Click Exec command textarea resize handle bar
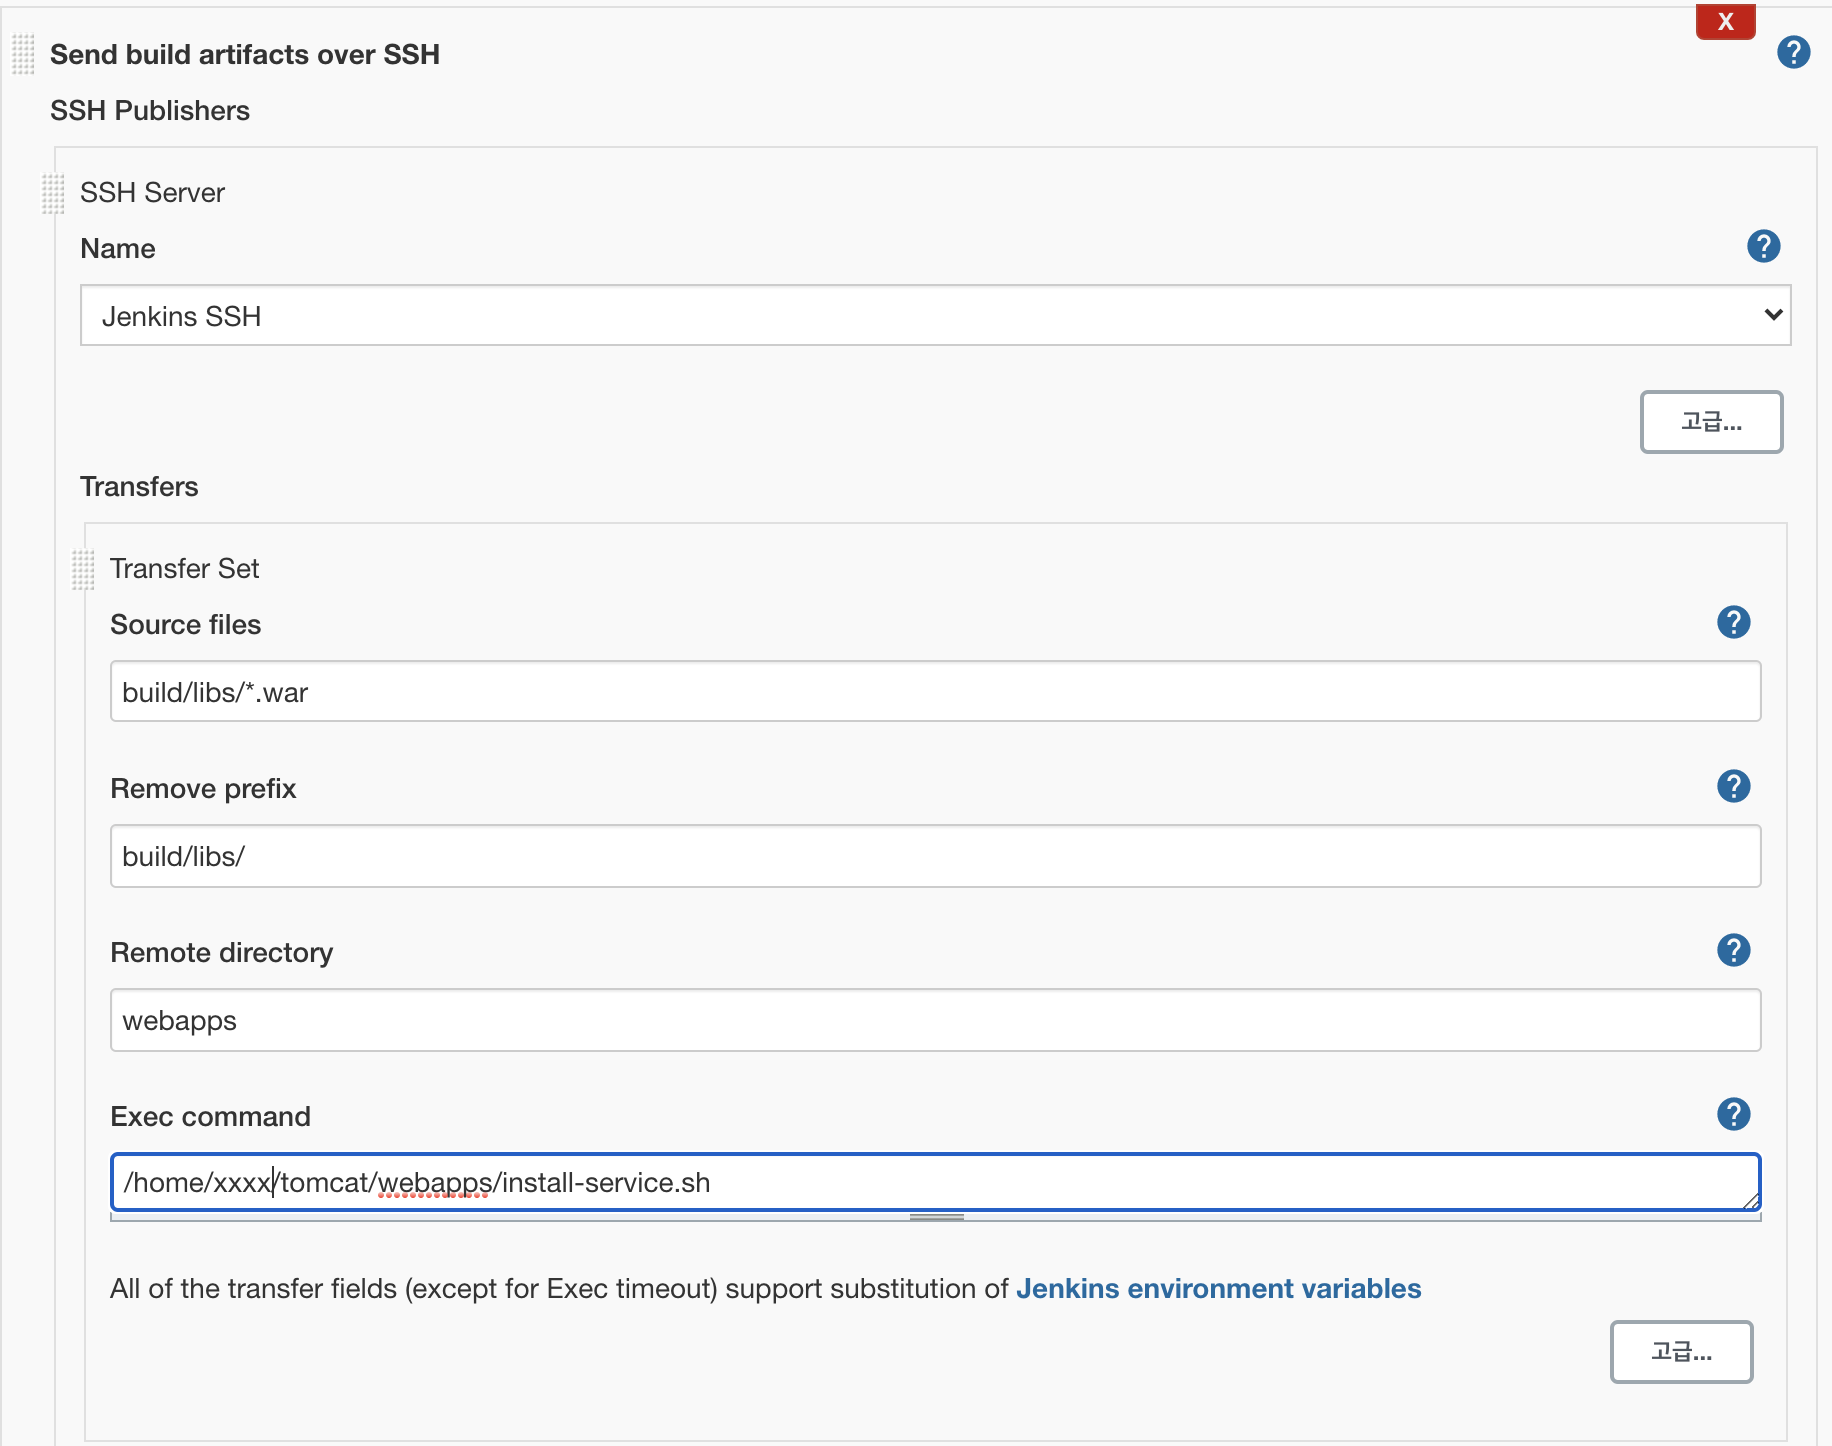 tap(936, 1217)
